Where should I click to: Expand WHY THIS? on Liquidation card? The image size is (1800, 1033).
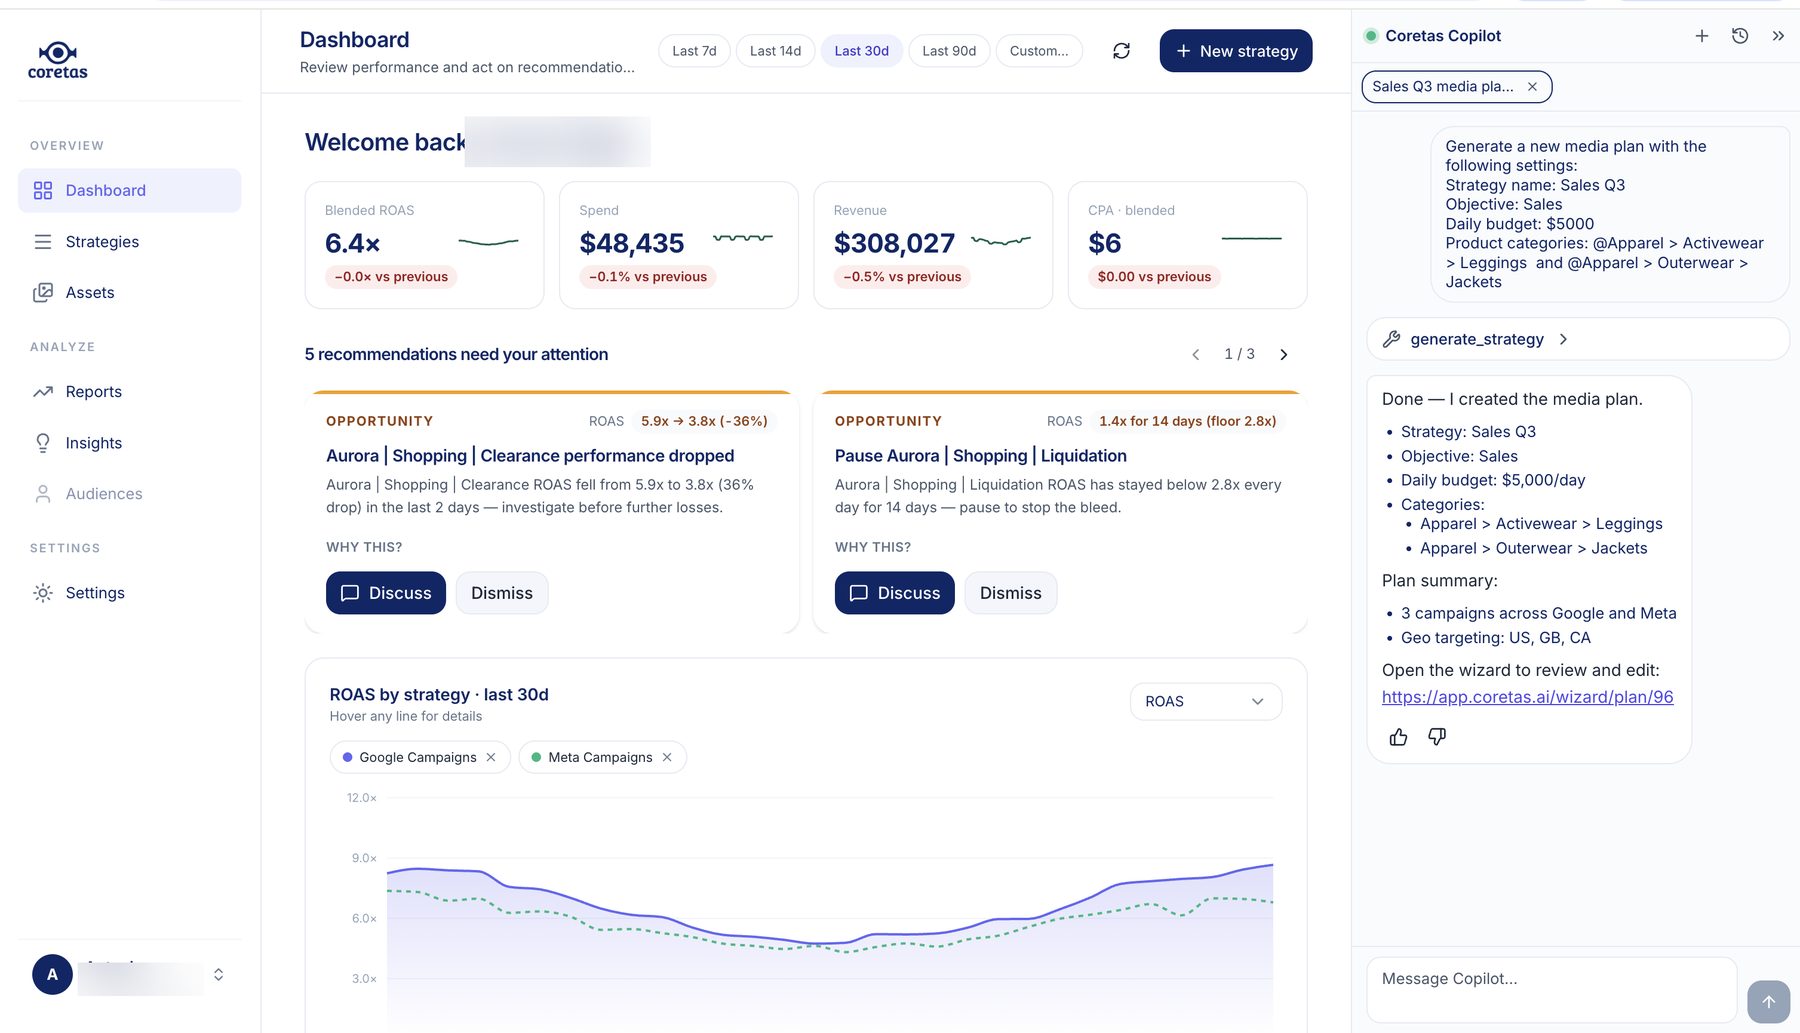pos(873,547)
